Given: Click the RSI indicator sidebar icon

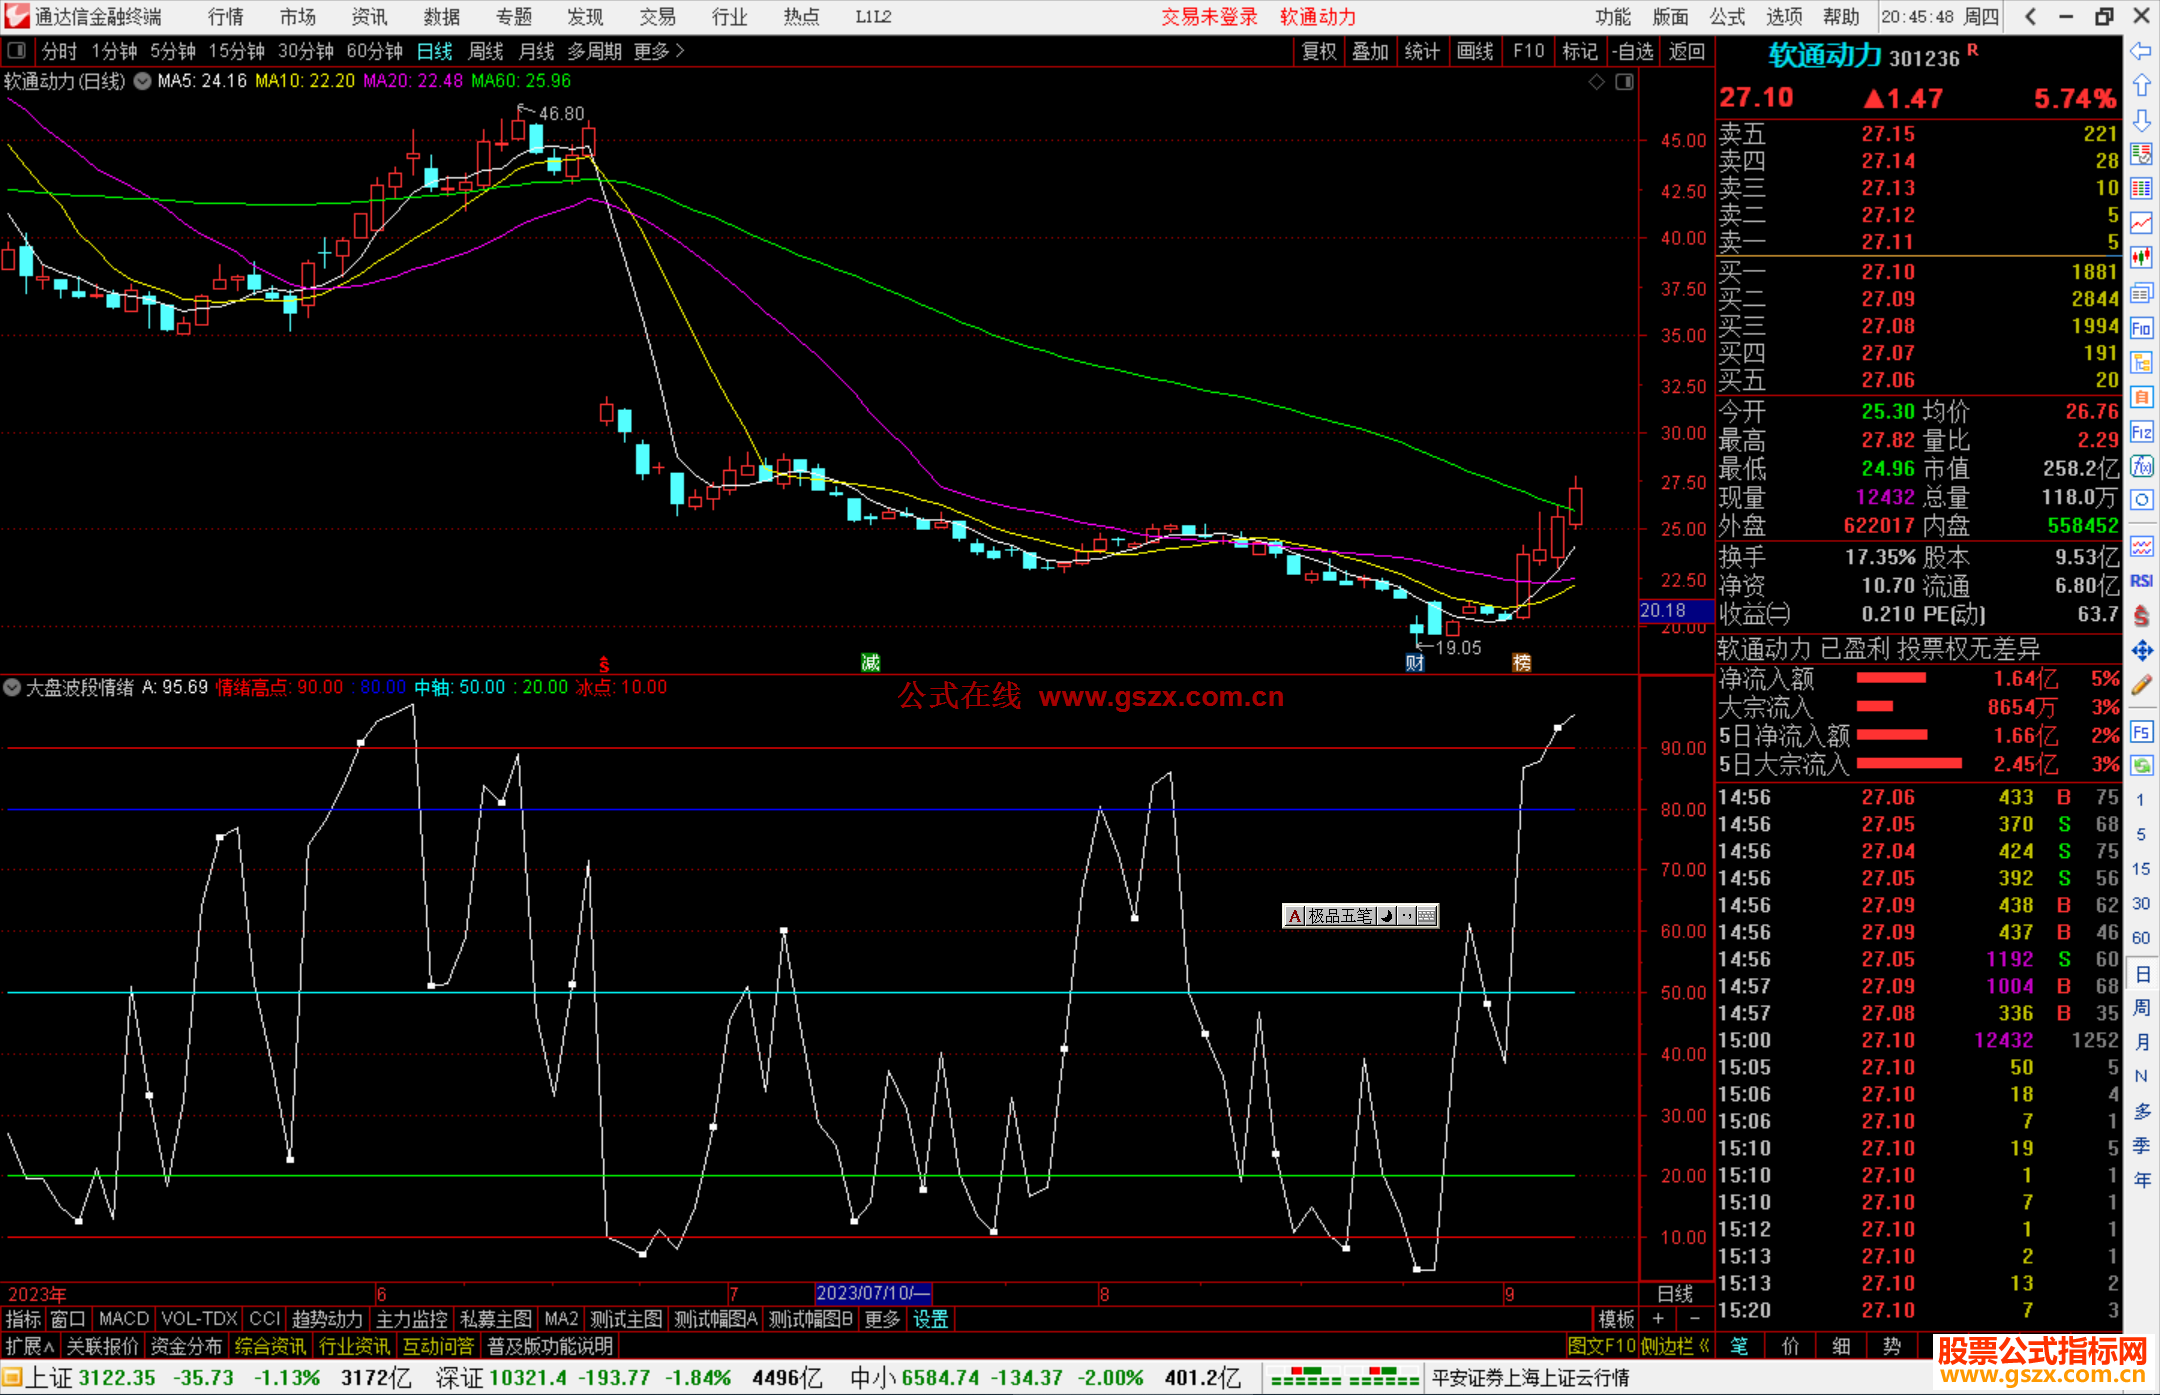Looking at the screenshot, I should 2141,581.
